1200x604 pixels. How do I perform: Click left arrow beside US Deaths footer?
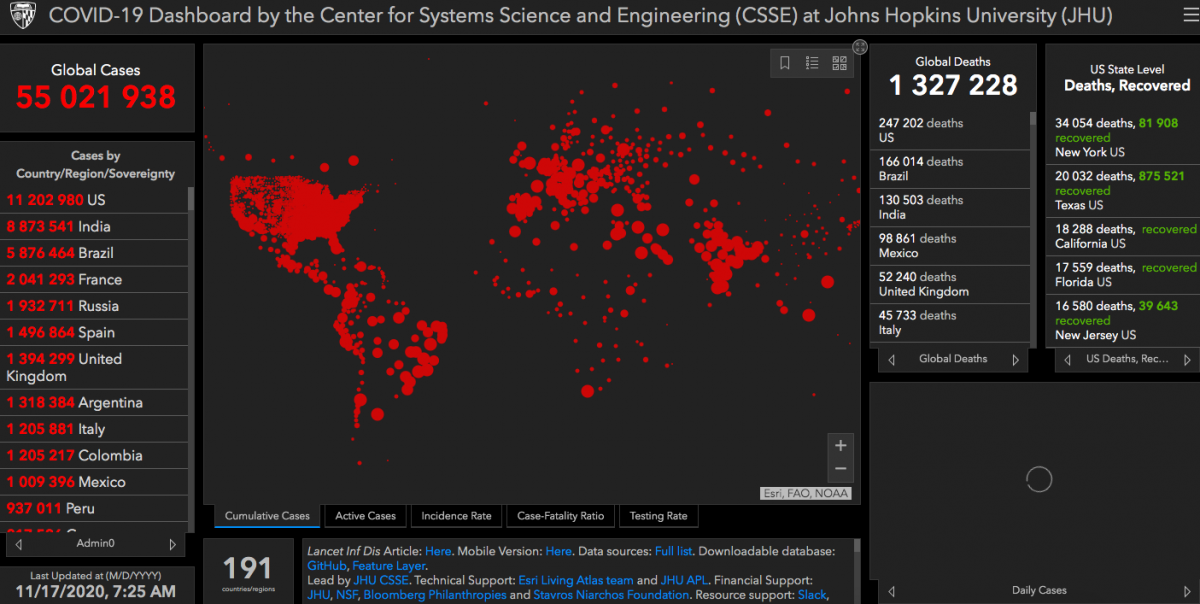(x=1067, y=359)
